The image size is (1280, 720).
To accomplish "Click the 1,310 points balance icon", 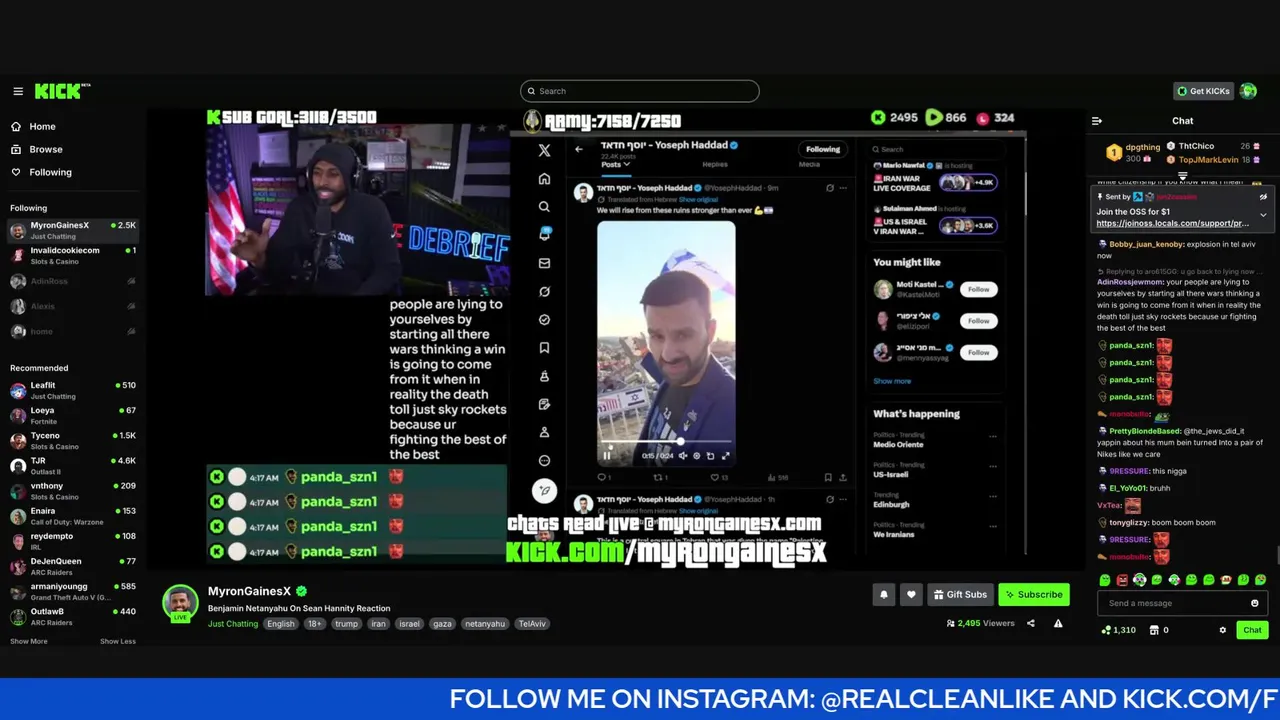I will 1106,630.
